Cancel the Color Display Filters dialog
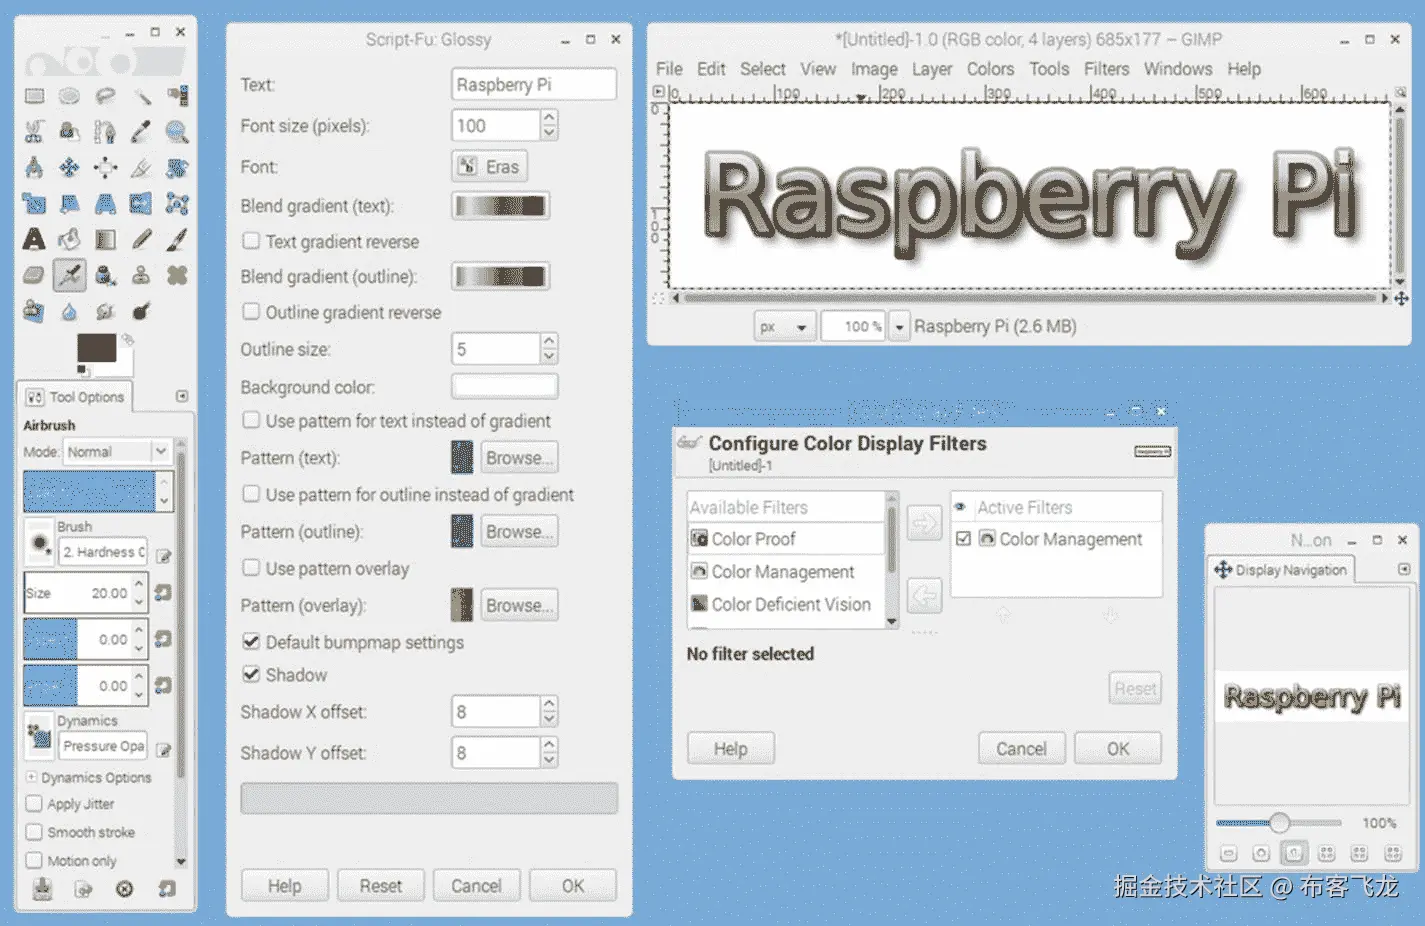Image resolution: width=1425 pixels, height=926 pixels. click(x=1021, y=749)
